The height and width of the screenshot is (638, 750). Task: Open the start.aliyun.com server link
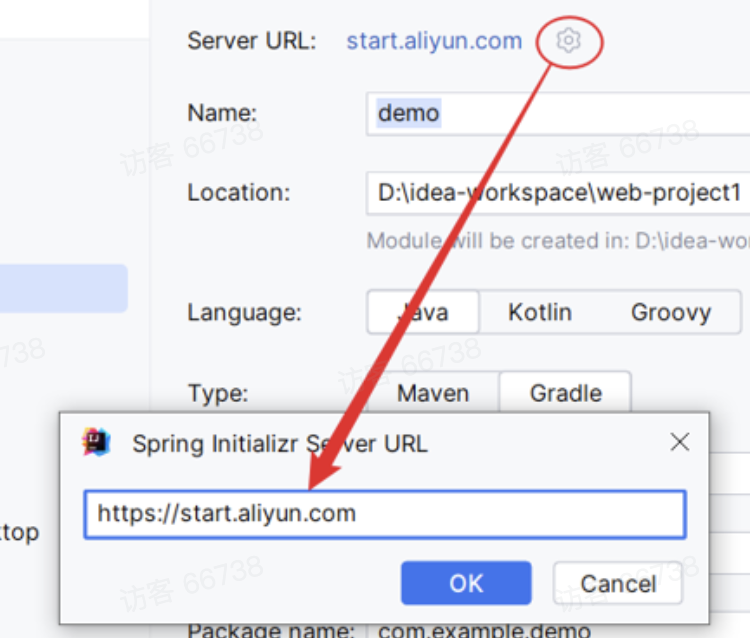coord(434,41)
